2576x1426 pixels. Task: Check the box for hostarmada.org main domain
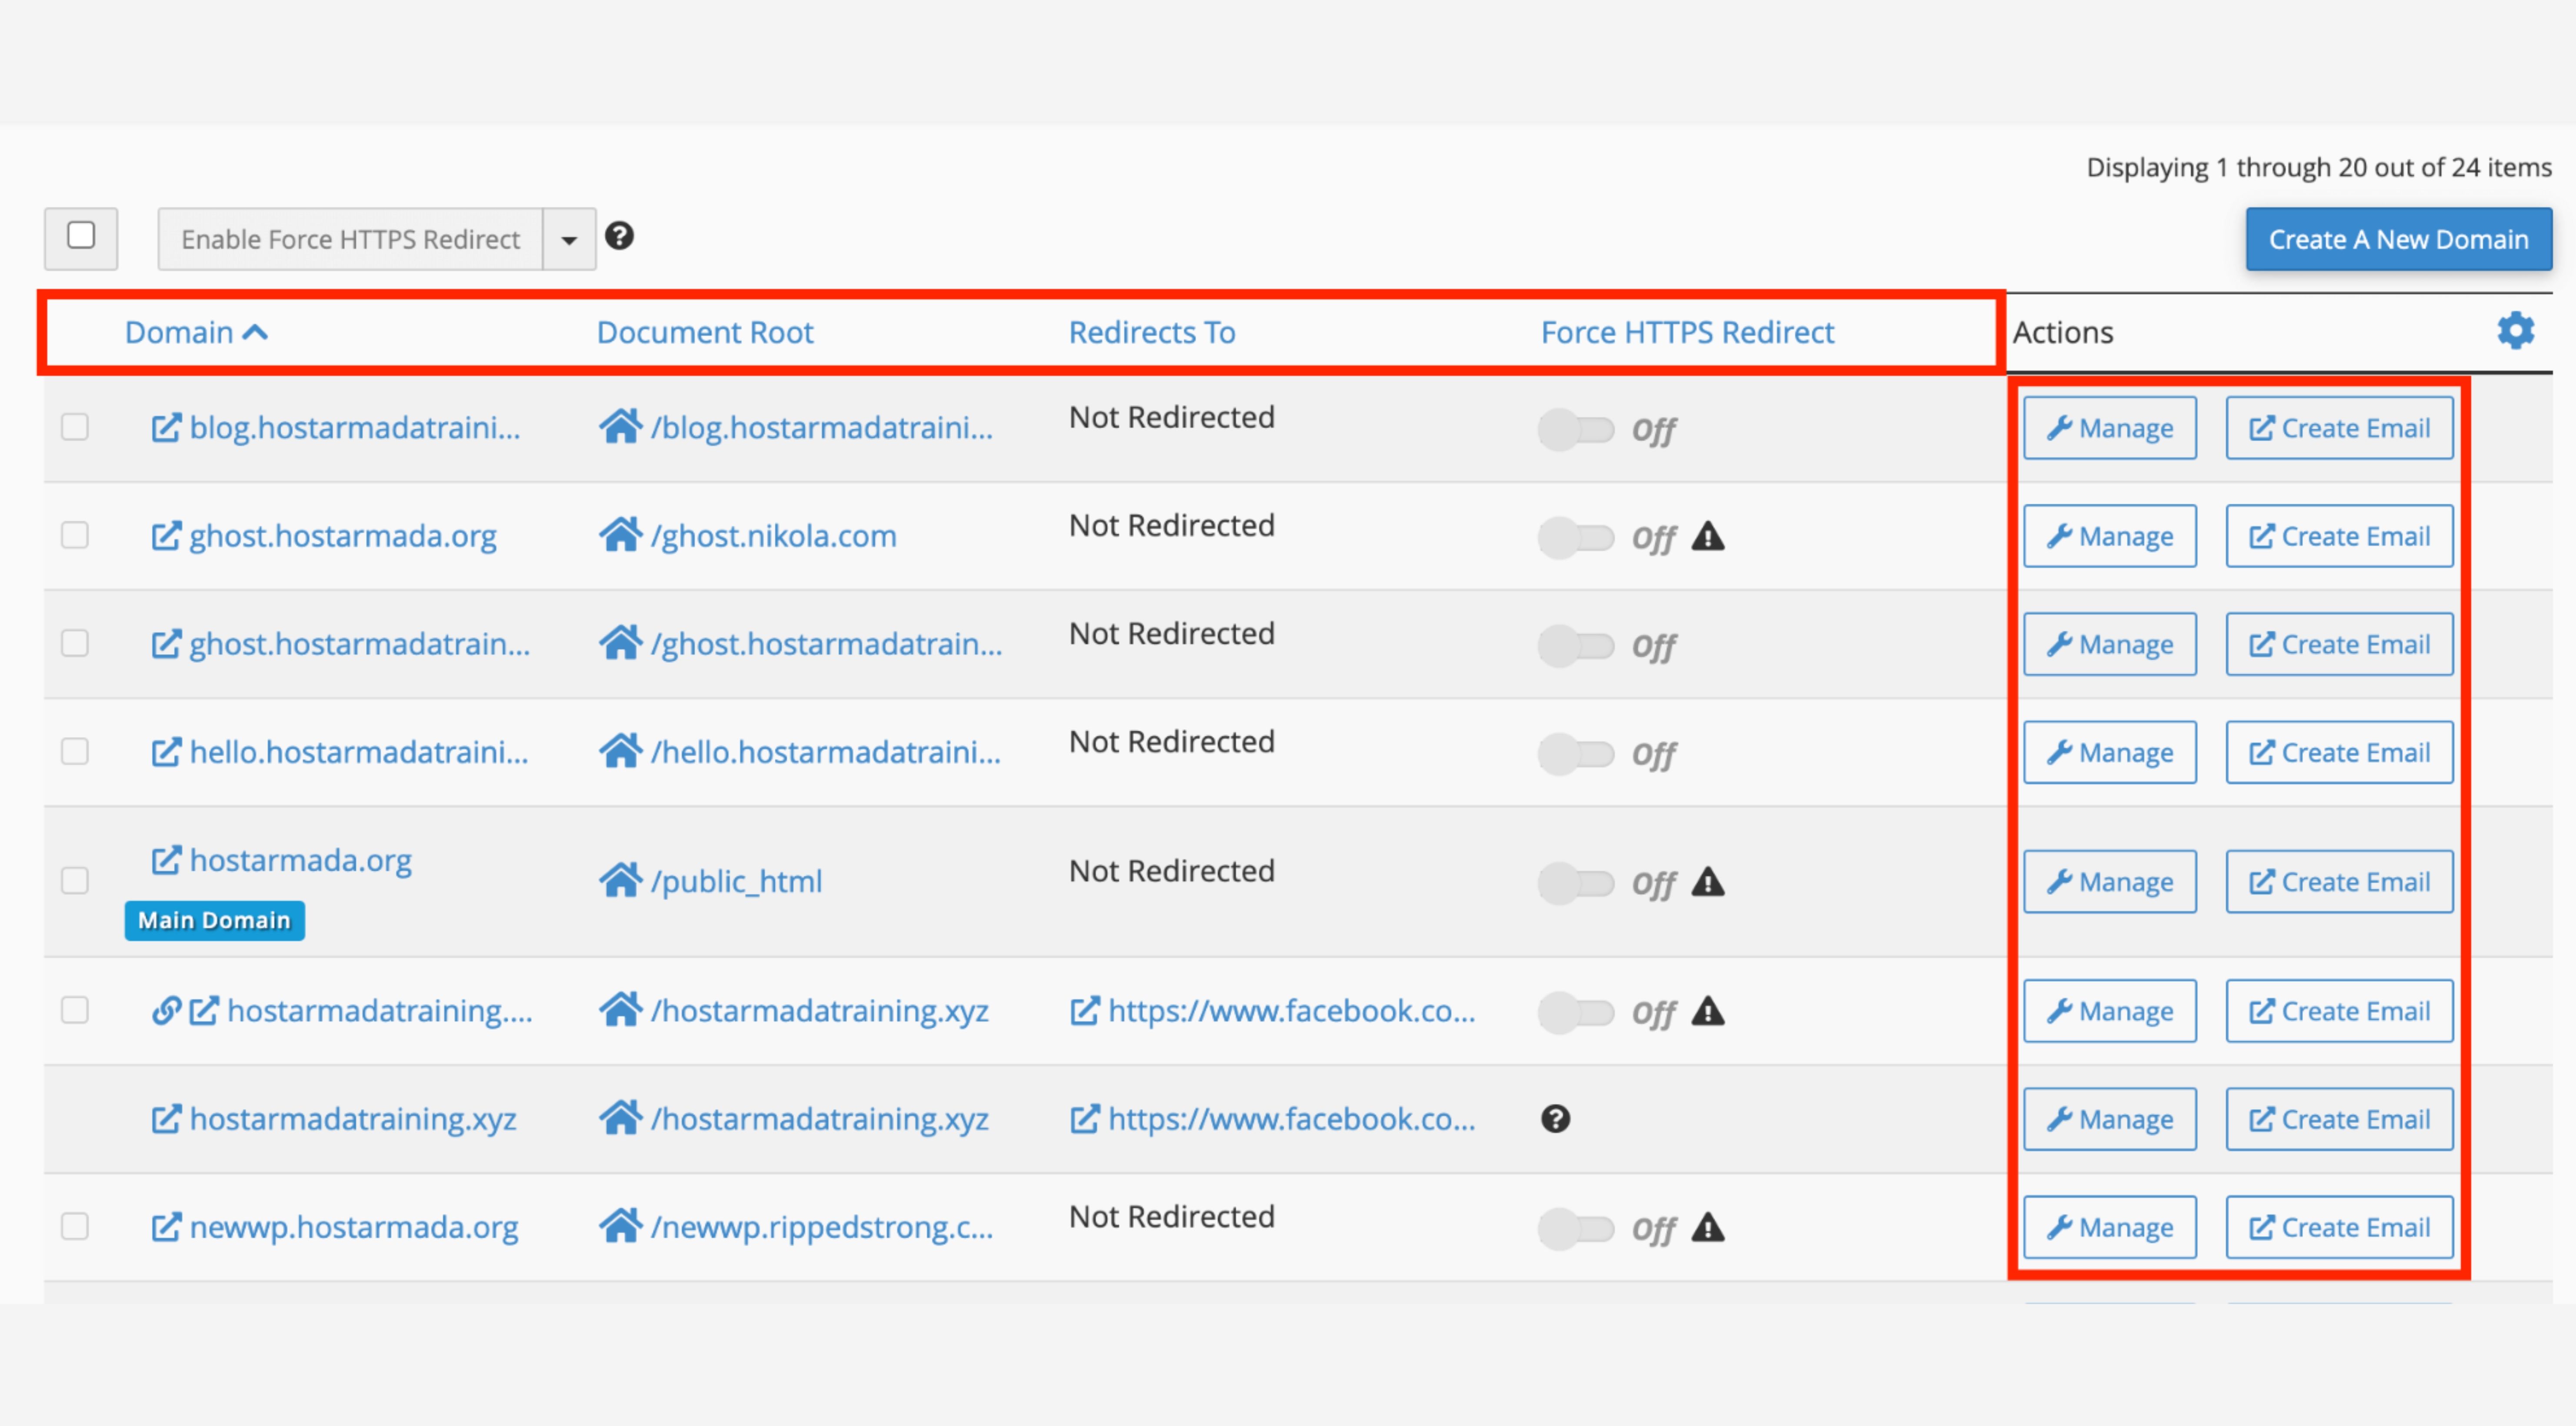click(75, 881)
